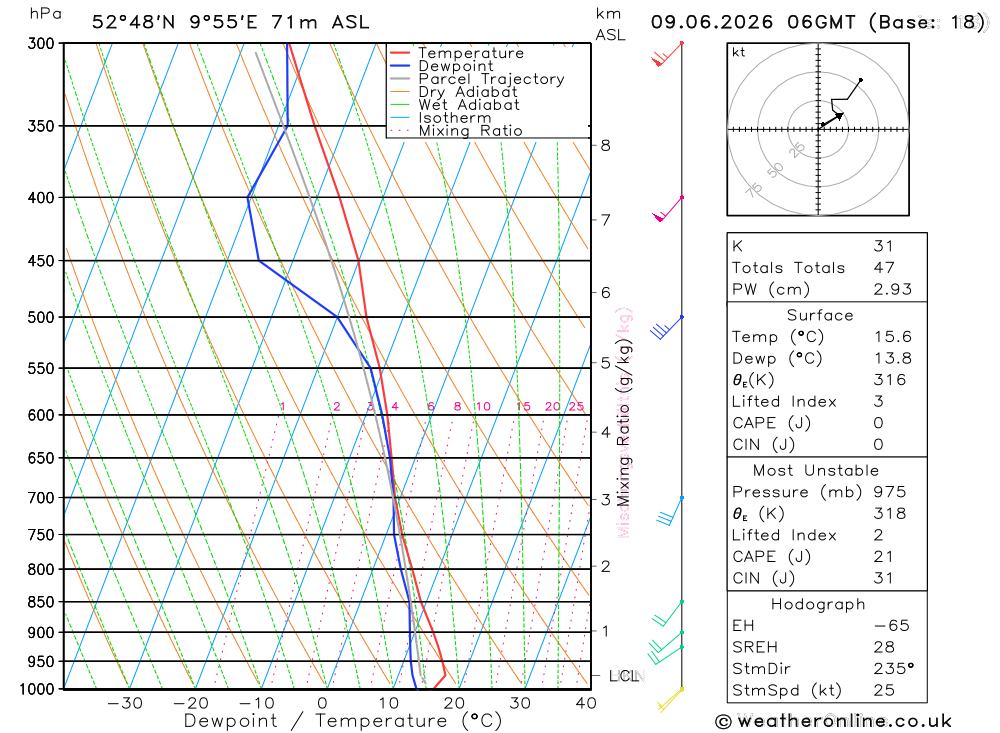
Task: Click the hodograph storm motion arrow
Action: pyautogui.click(x=832, y=119)
